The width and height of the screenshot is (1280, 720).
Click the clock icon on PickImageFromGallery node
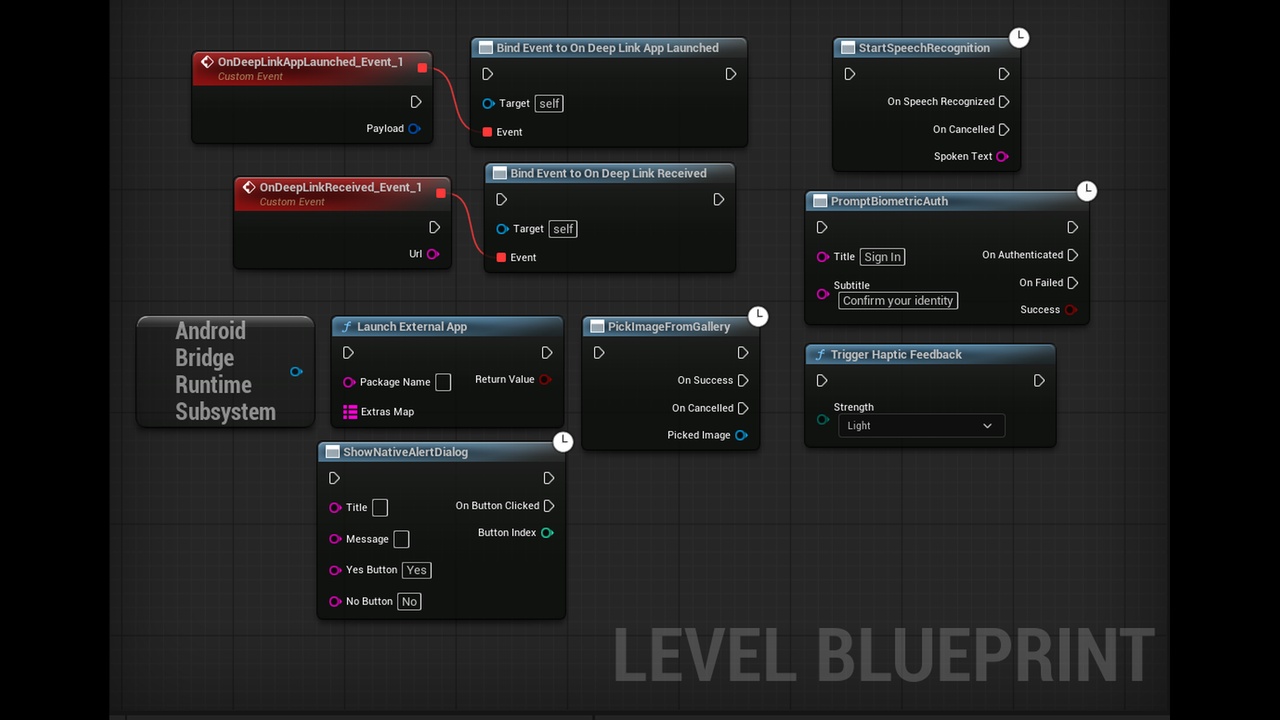[x=759, y=316]
